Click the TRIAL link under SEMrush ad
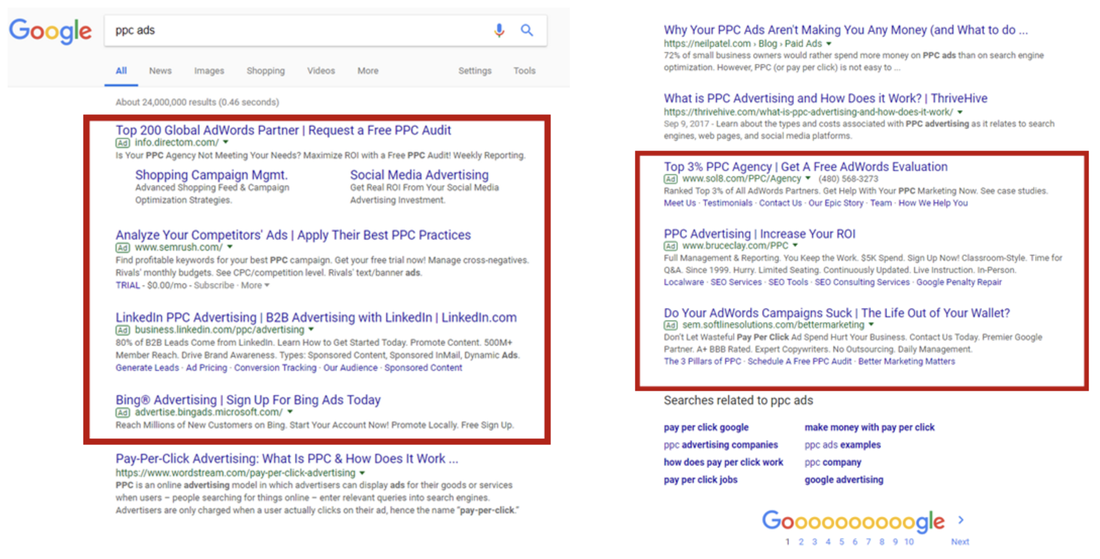Screen dimensions: 1100x559 (x=128, y=285)
